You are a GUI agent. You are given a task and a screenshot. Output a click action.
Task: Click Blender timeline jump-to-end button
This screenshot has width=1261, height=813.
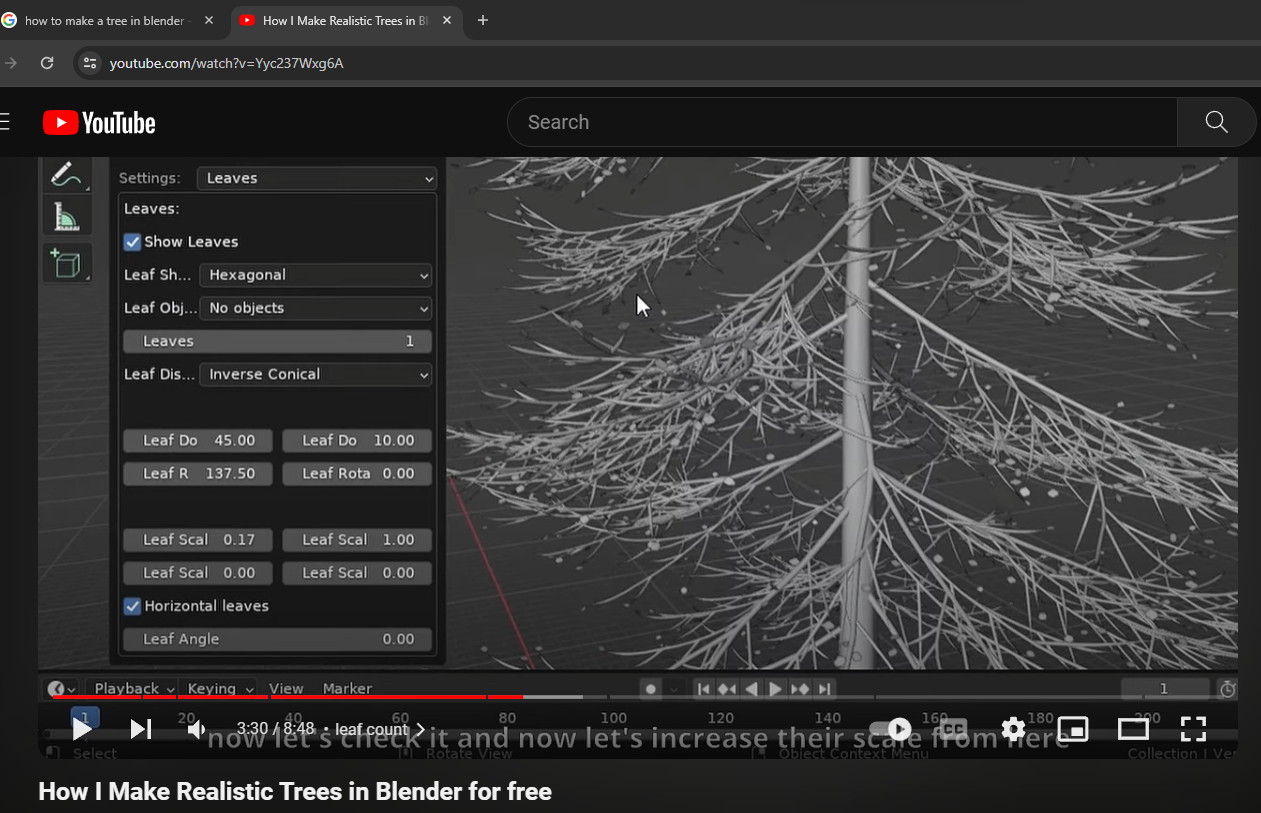[824, 689]
